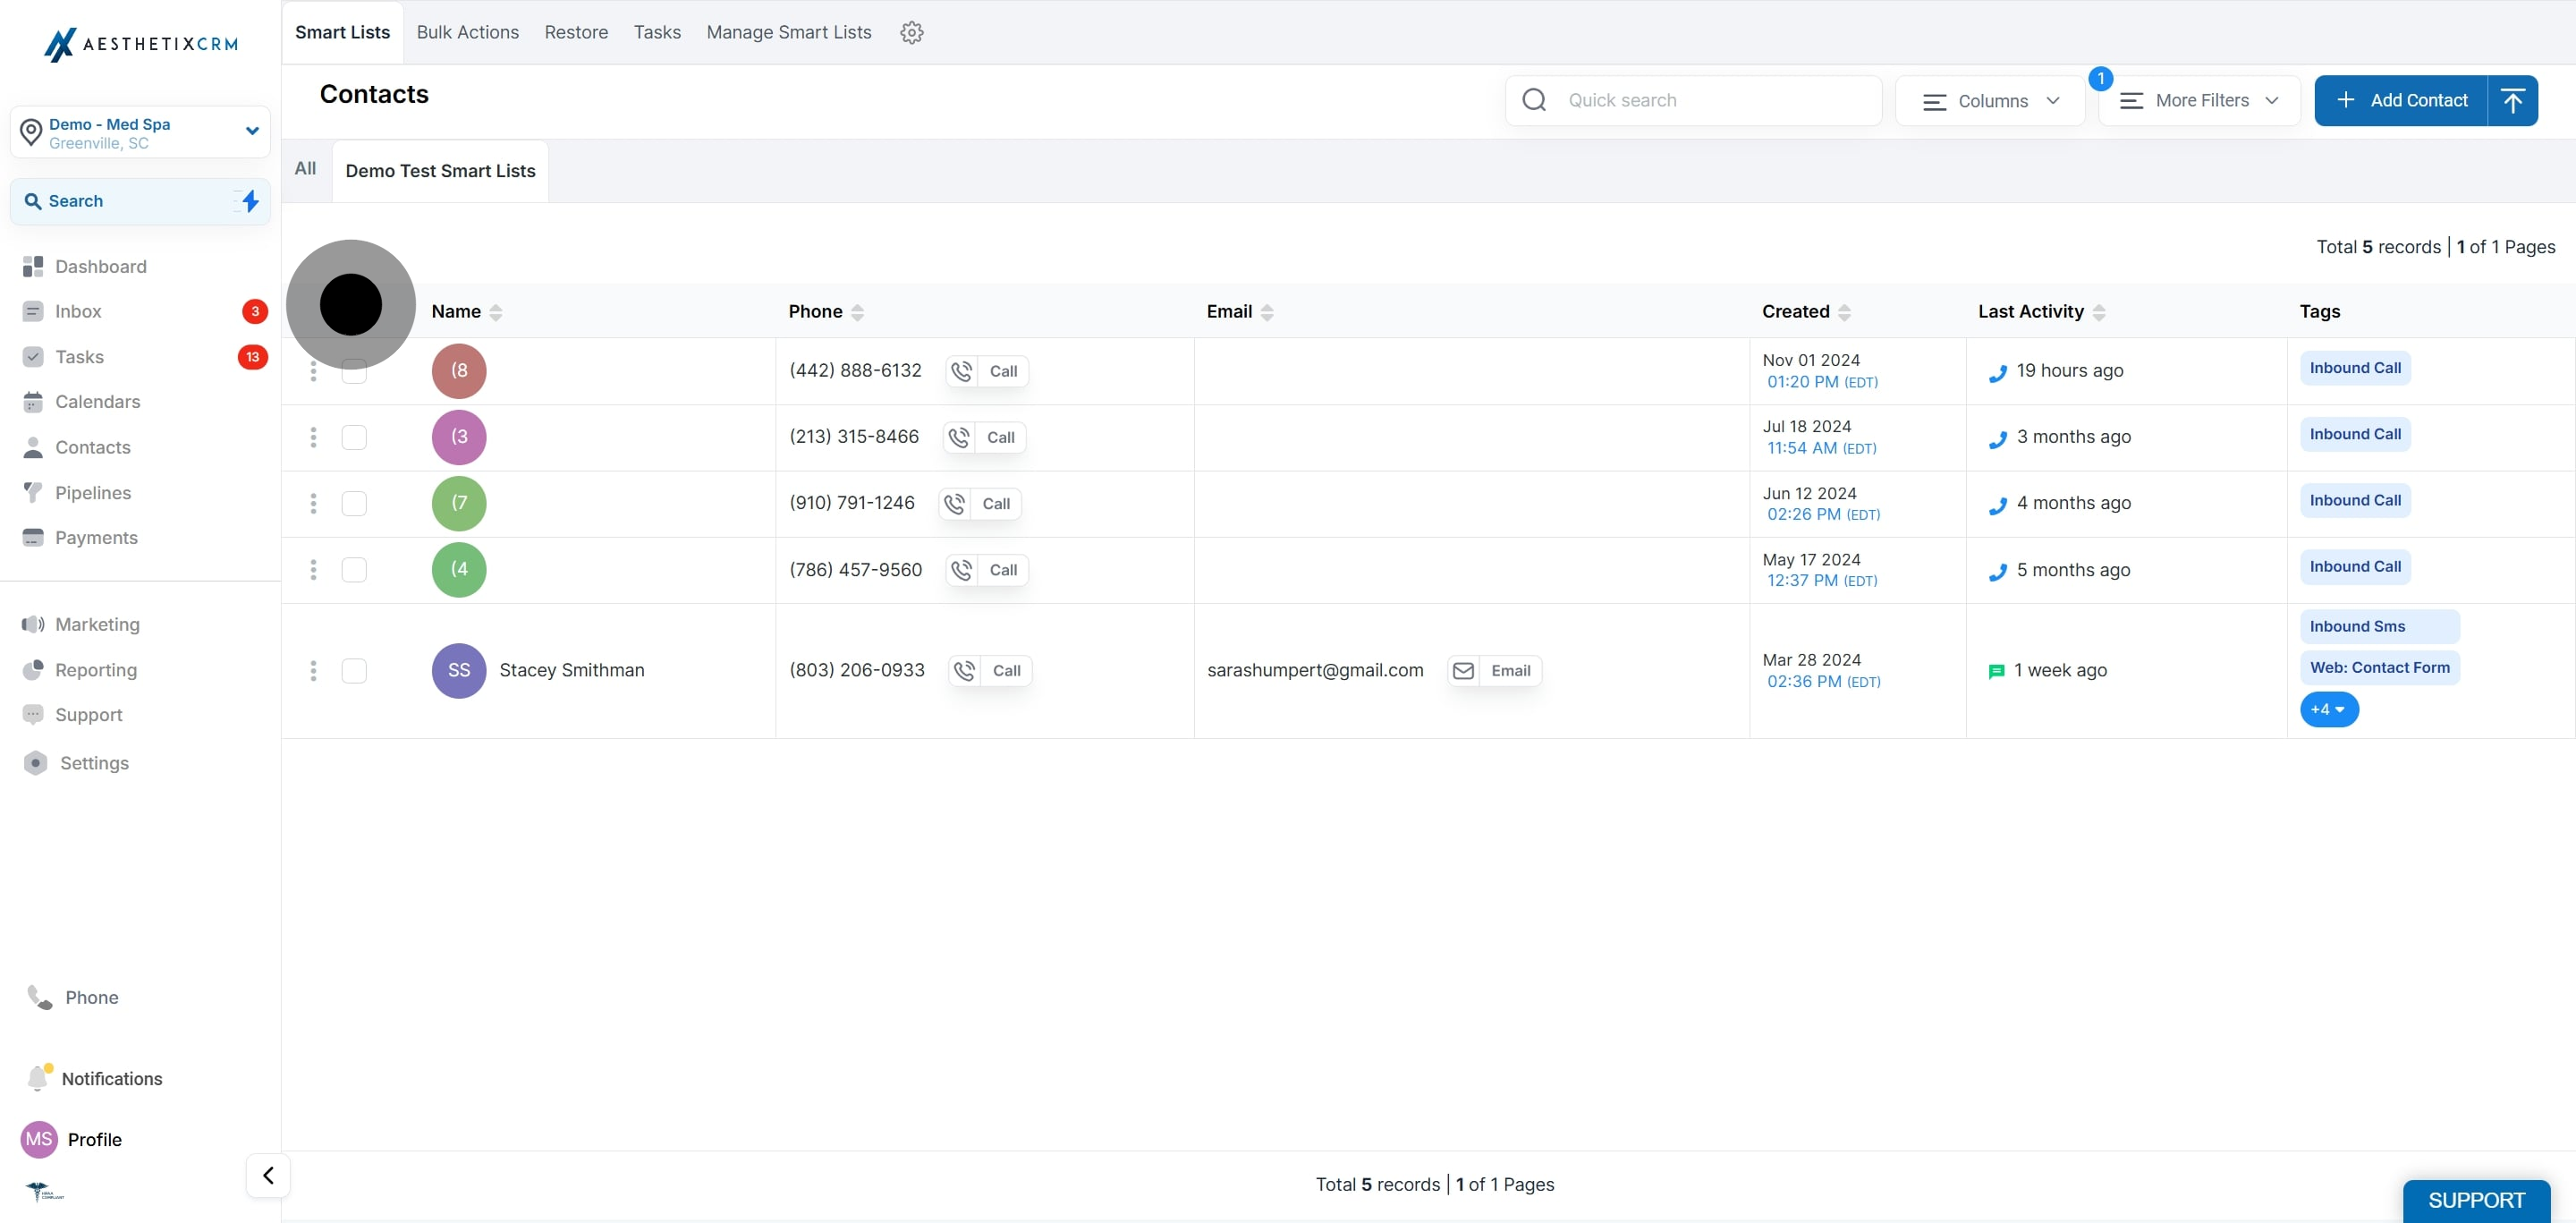Open the More Filters dropdown
Viewport: 2576px width, 1223px height.
click(x=2199, y=101)
